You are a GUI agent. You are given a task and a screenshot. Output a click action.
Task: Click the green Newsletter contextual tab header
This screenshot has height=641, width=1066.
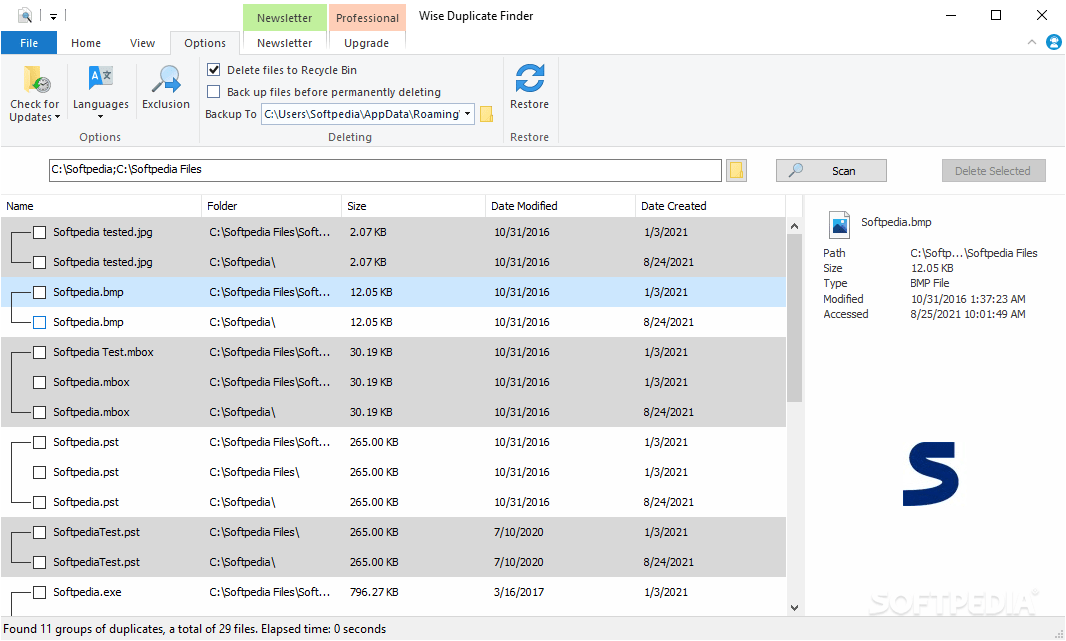284,18
